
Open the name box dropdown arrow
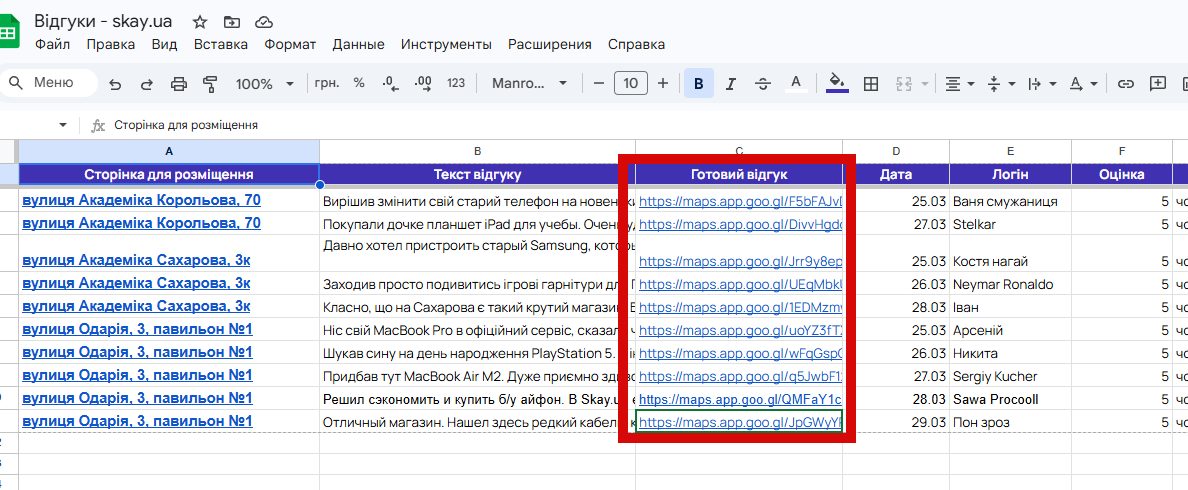click(63, 125)
